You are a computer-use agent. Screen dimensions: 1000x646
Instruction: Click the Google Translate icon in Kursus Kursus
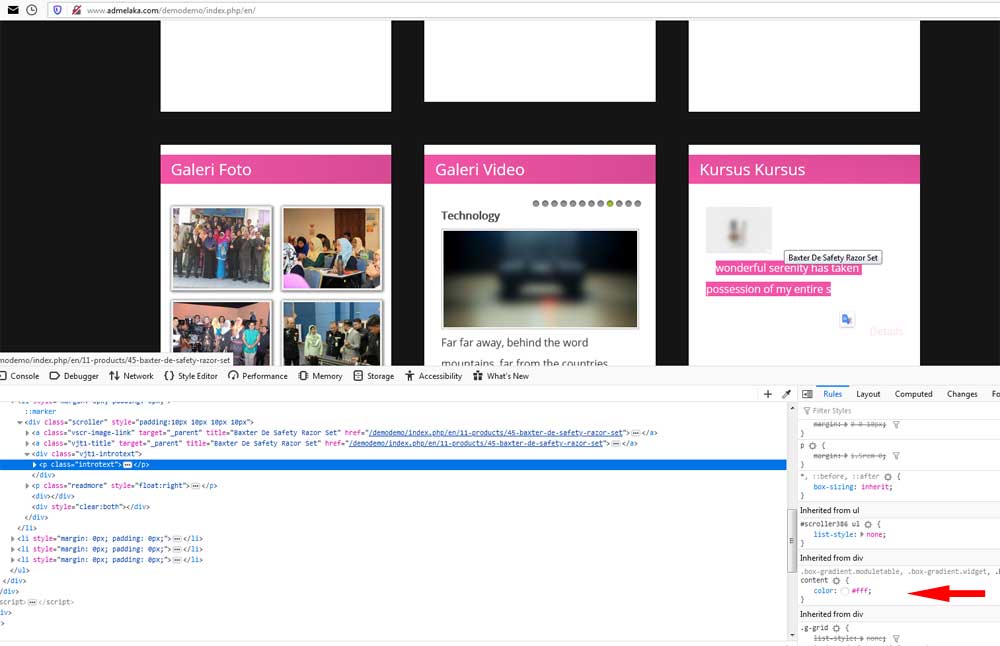[x=846, y=319]
